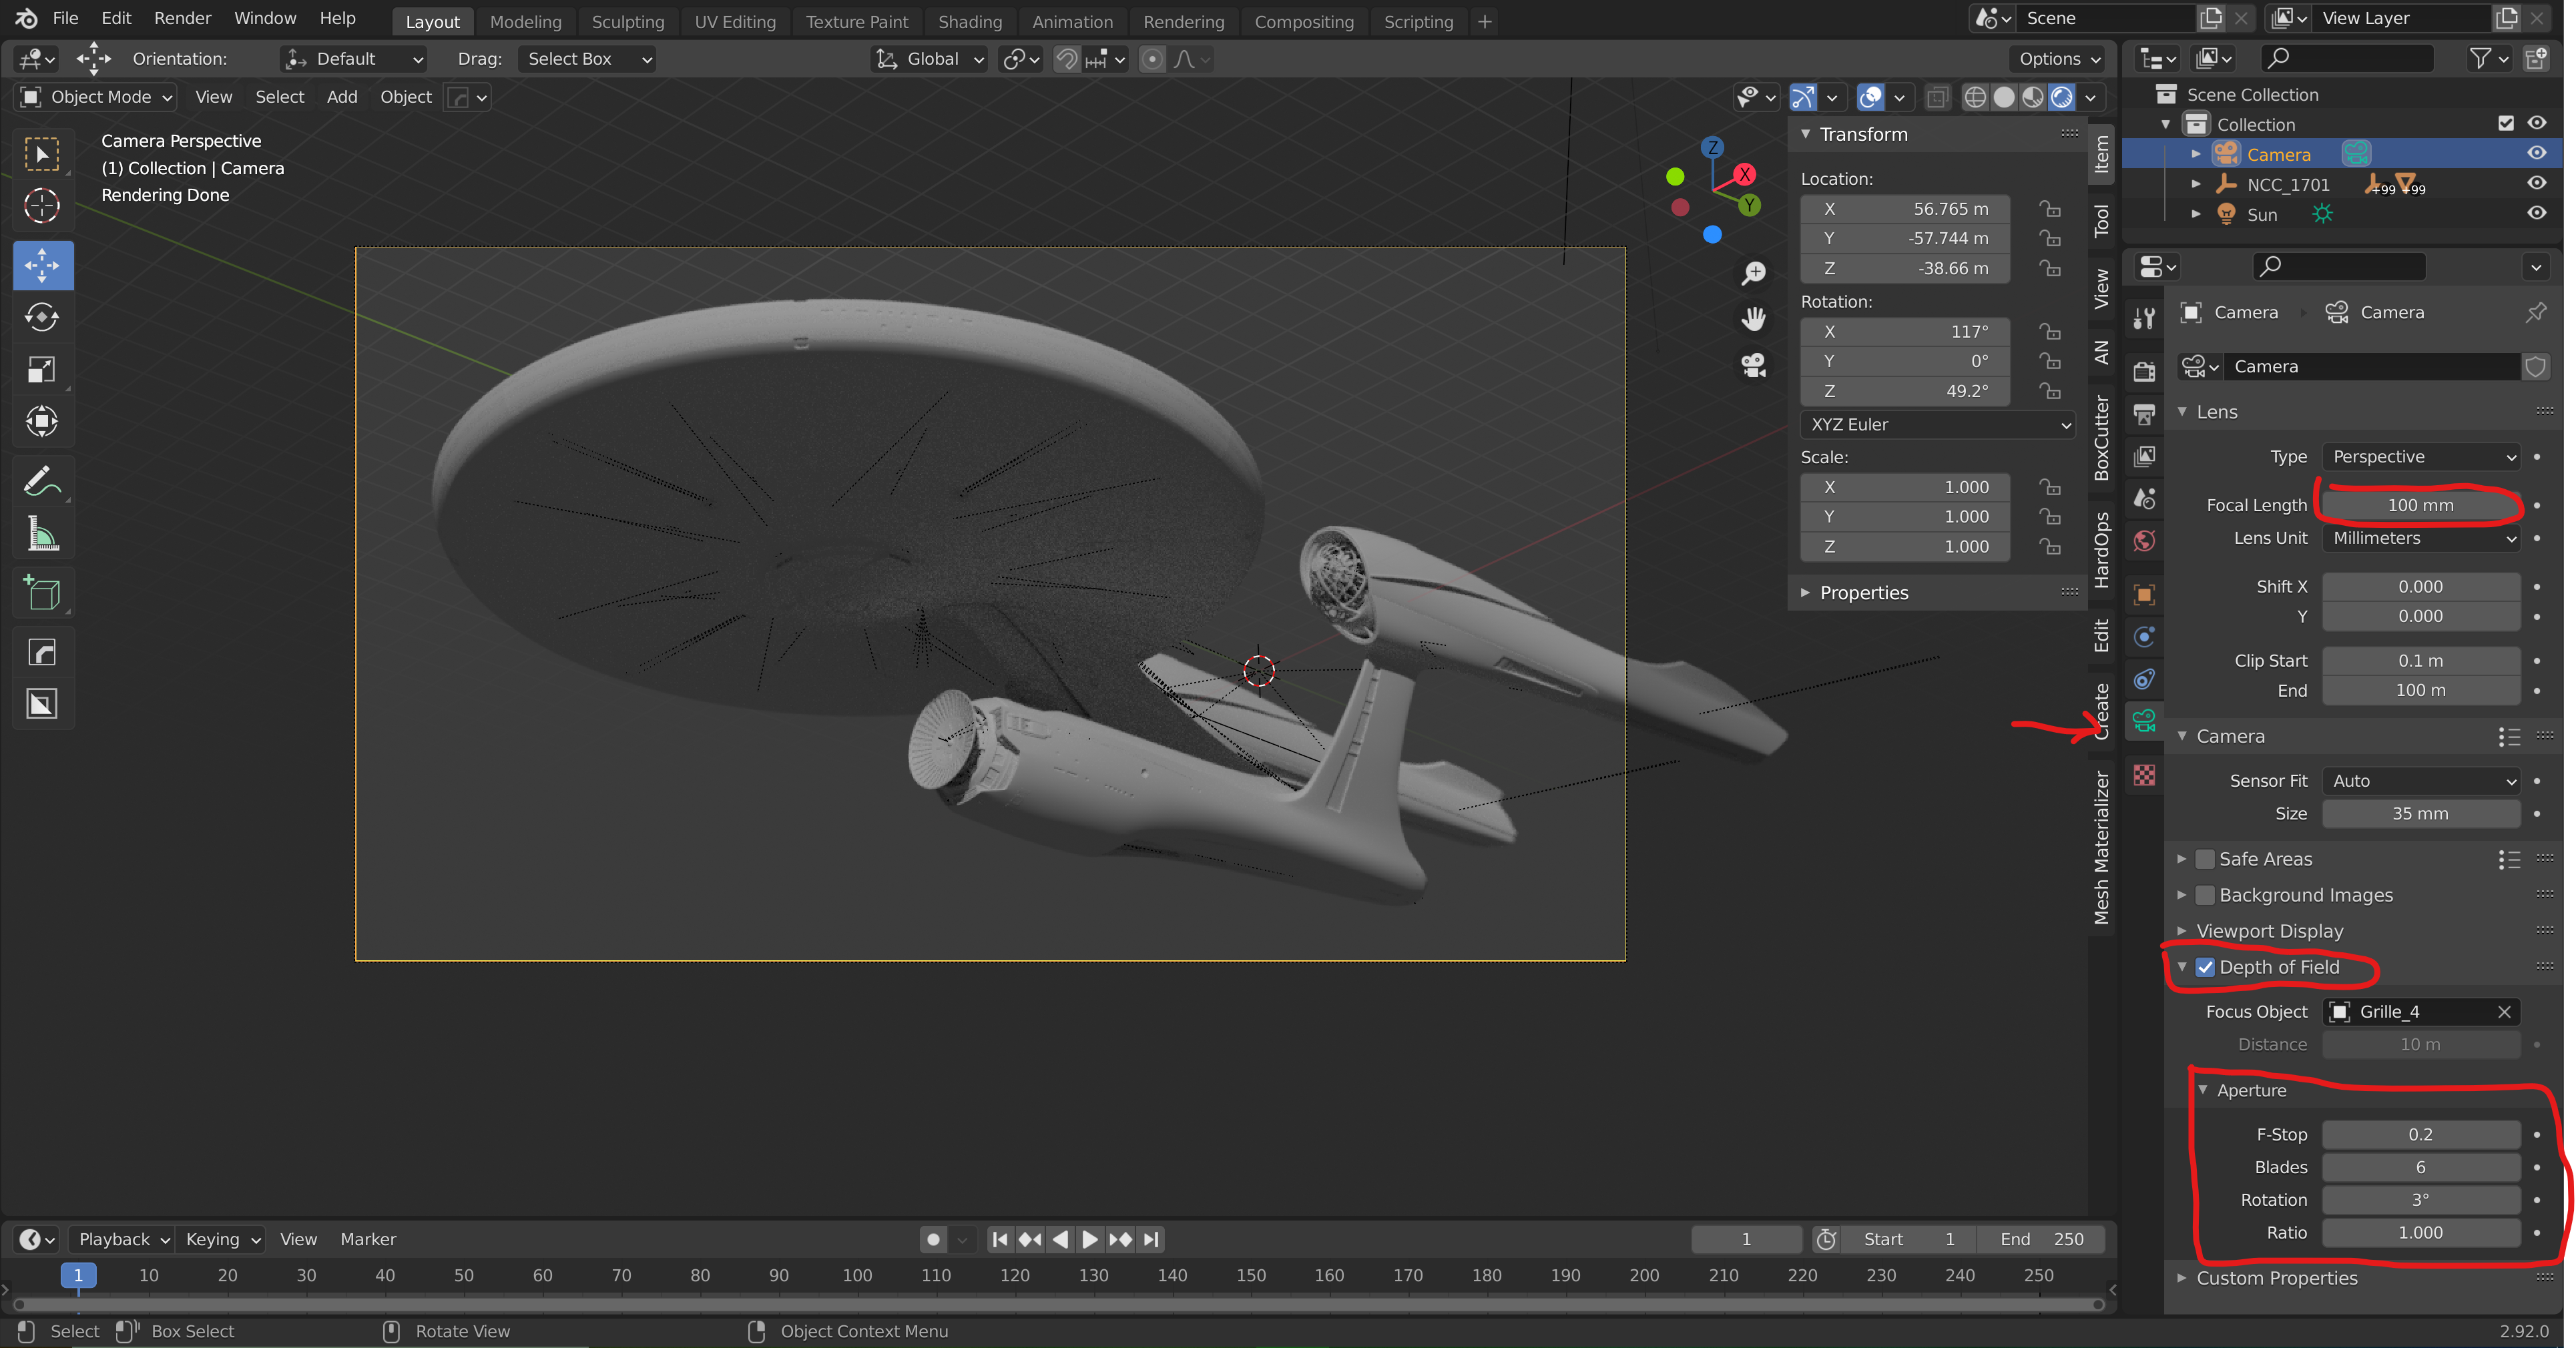Select the Rotate tool
2576x1348 pixels.
coord(42,317)
